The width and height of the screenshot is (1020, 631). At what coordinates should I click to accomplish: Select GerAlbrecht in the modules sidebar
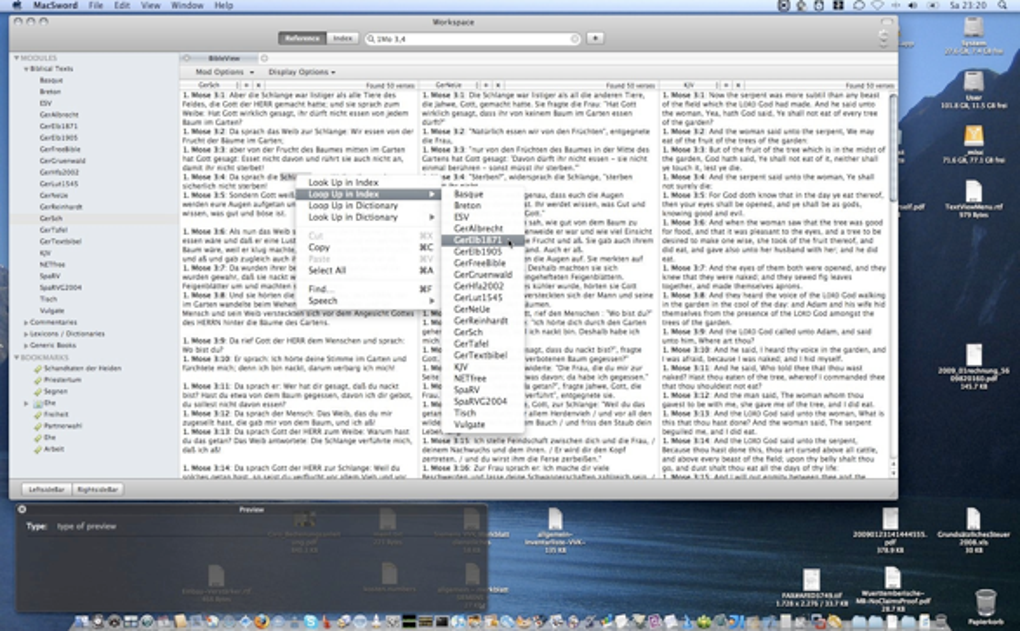tap(59, 114)
